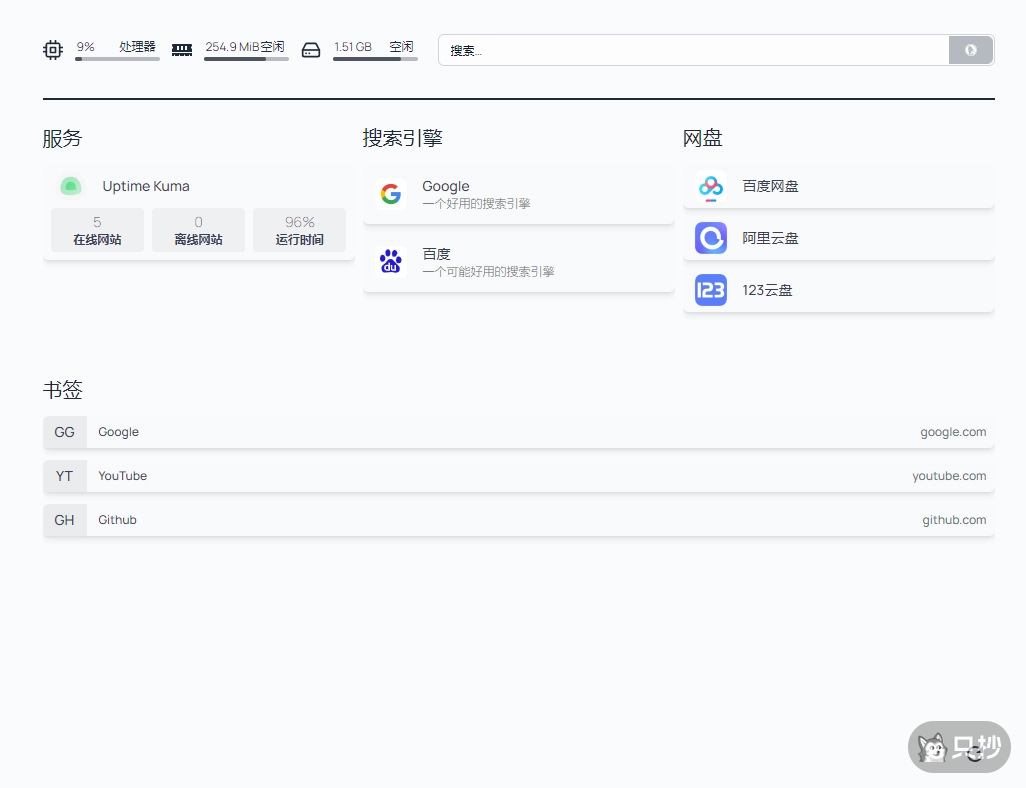
Task: Open the github.com bookmark link
Action: point(953,520)
